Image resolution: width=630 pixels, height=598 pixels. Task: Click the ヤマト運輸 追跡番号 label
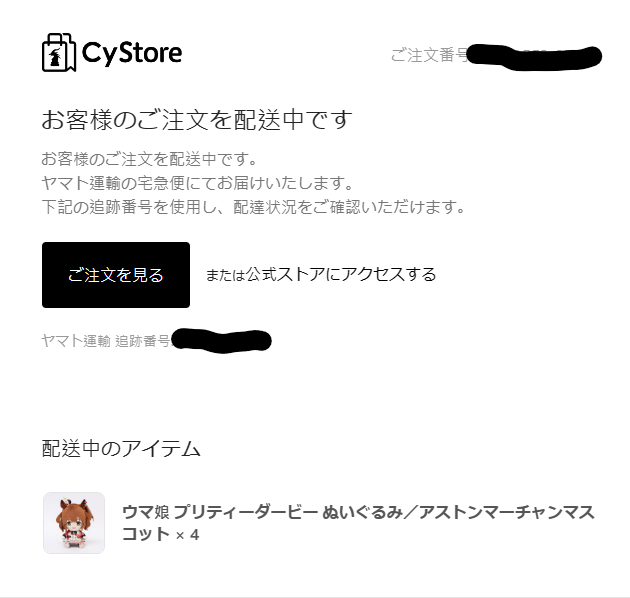coord(106,341)
